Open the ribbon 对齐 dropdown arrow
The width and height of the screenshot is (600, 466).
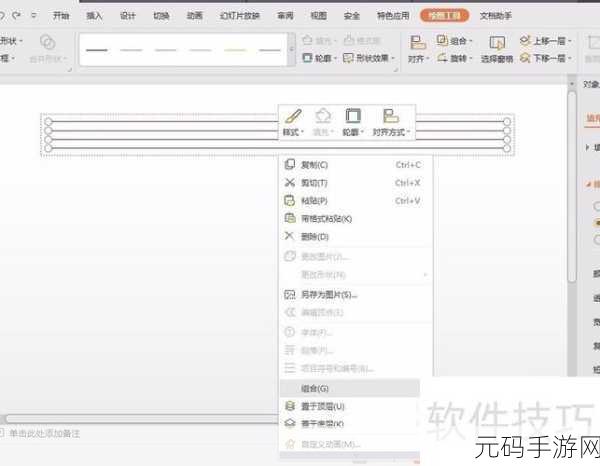point(428,59)
